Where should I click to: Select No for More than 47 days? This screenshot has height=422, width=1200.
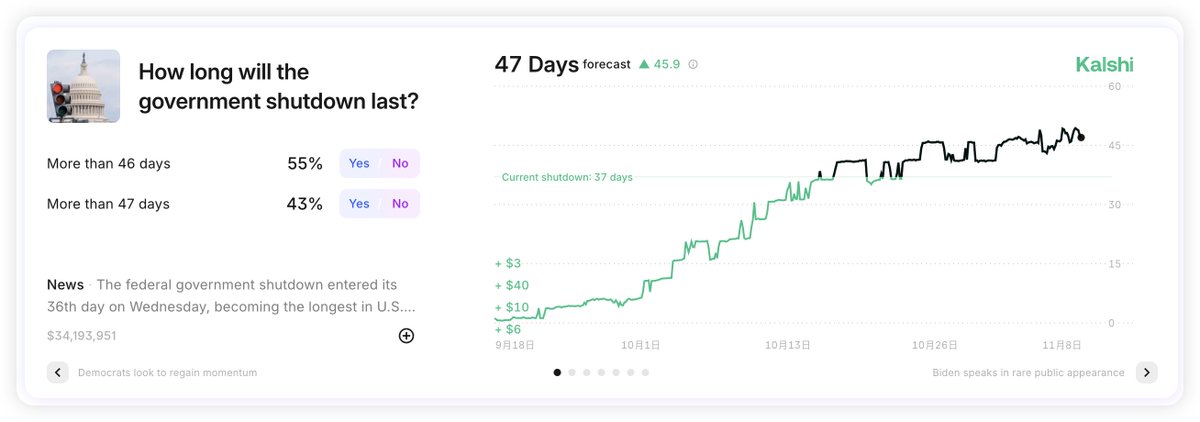pos(400,204)
